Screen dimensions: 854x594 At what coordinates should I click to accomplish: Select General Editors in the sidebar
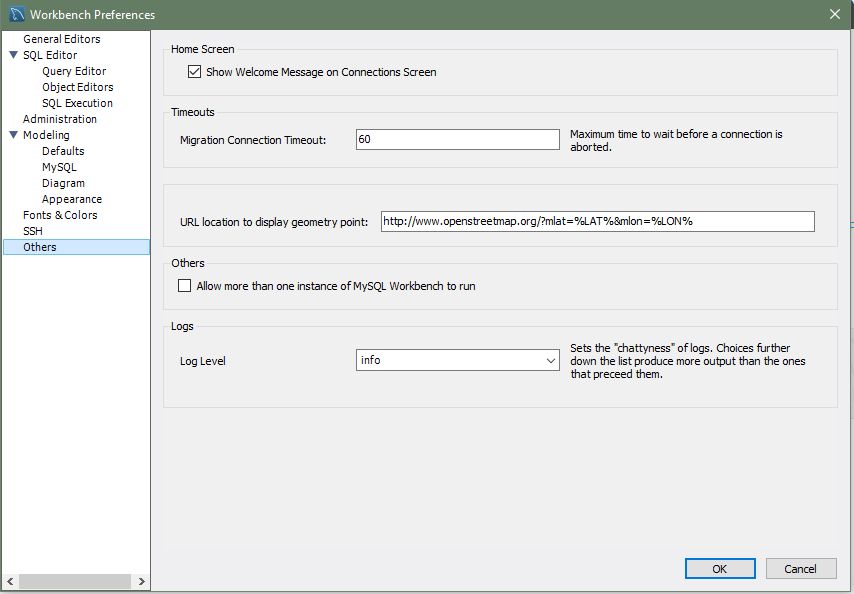click(x=61, y=39)
